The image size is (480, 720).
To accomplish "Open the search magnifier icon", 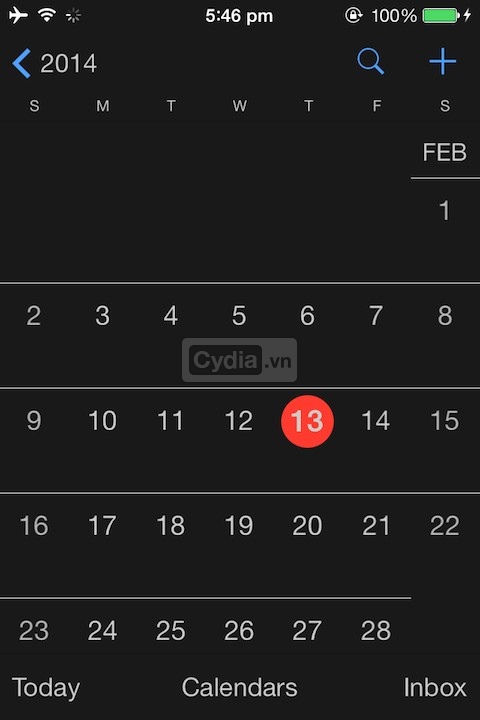I will click(x=370, y=62).
